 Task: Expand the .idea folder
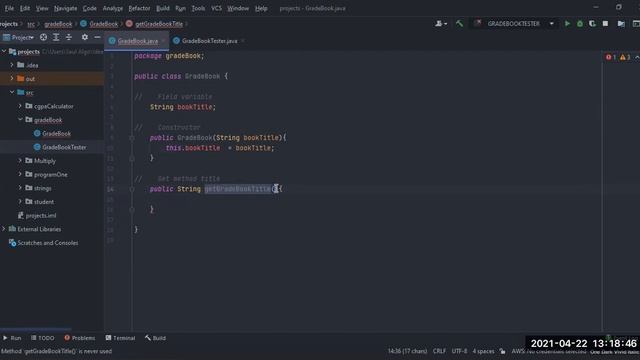click(12, 65)
